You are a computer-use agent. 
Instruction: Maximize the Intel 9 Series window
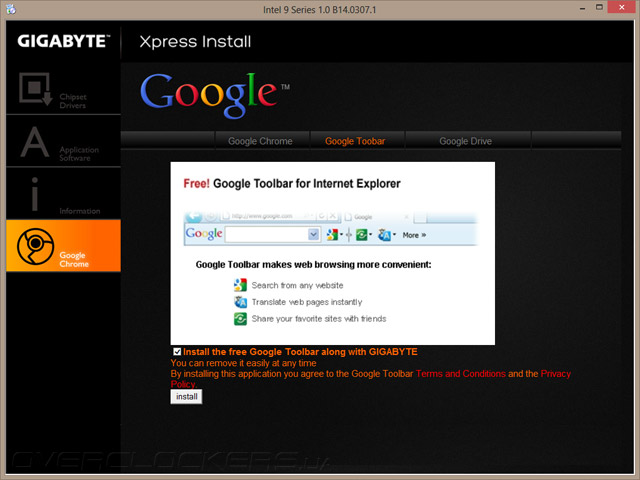tap(599, 7)
